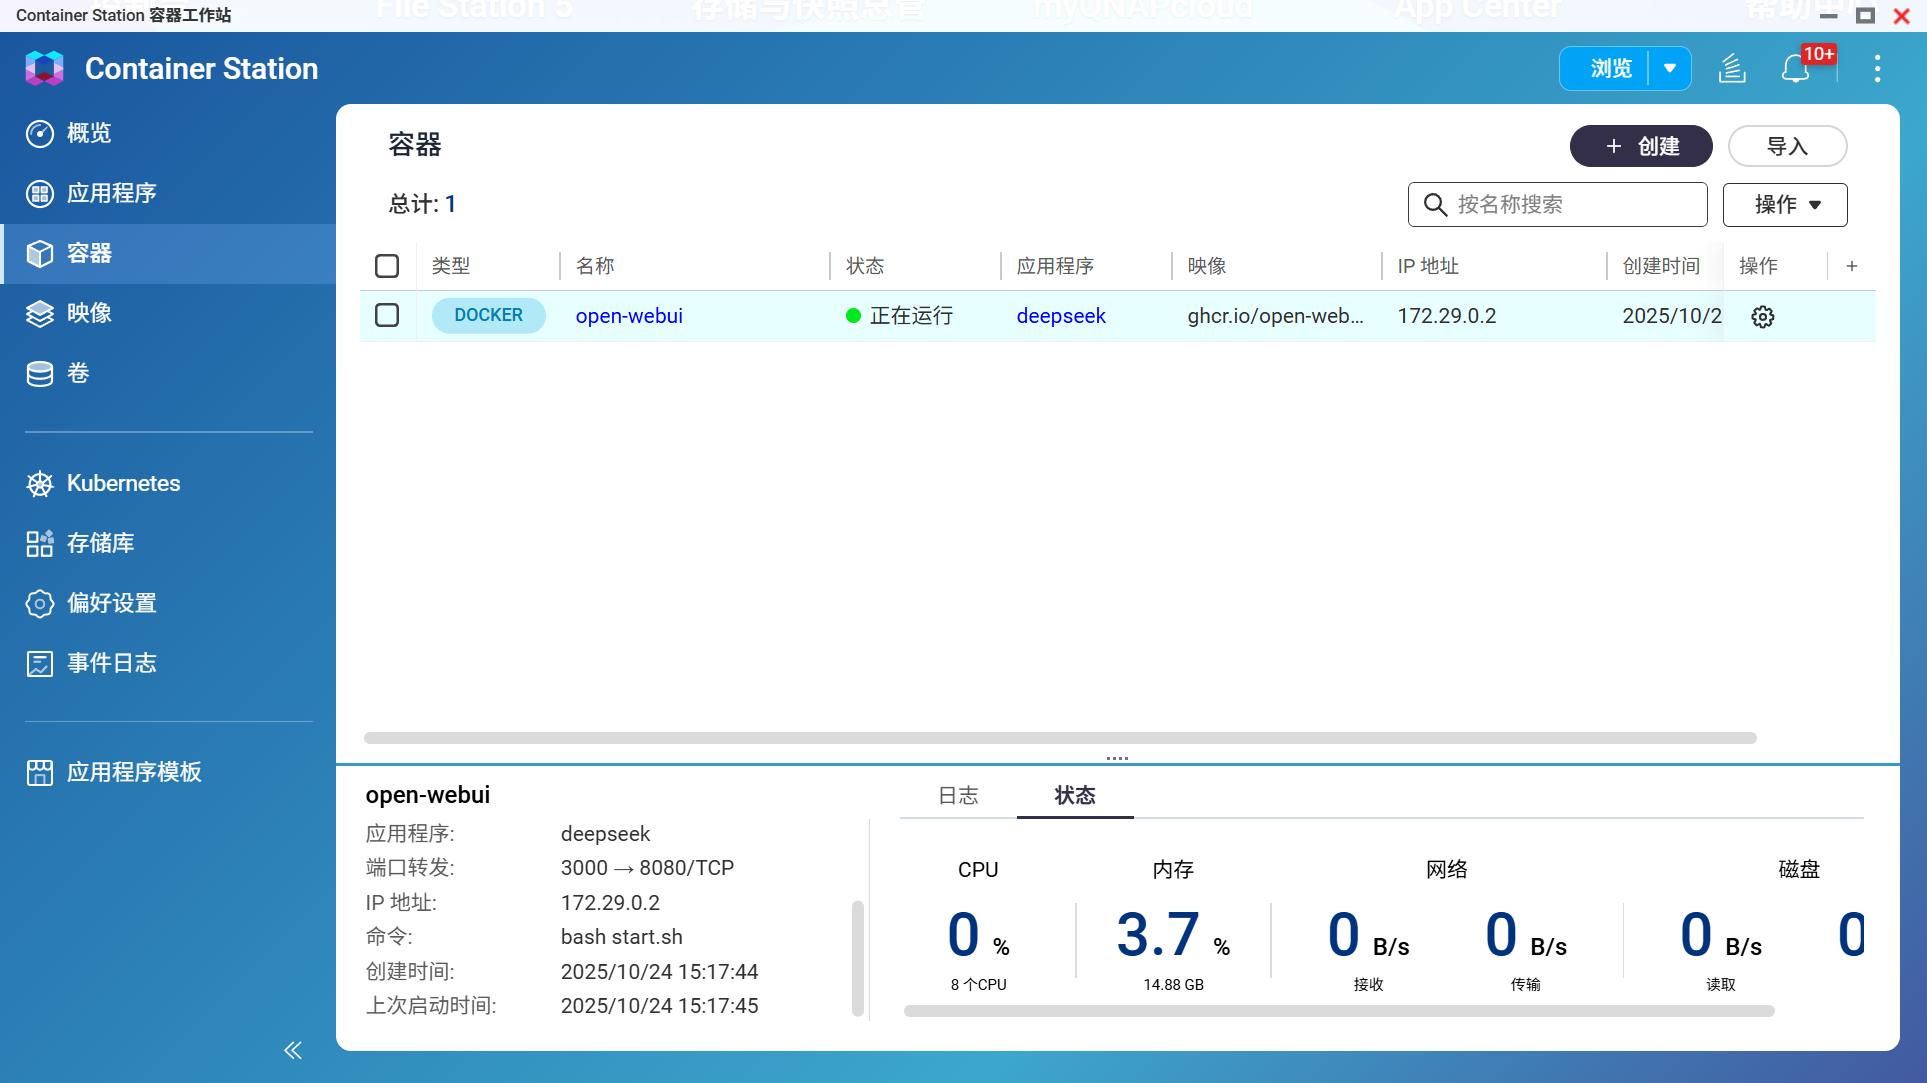Image resolution: width=1927 pixels, height=1083 pixels.
Task: Click the Kubernetes wheel icon in sidebar
Action: click(x=40, y=484)
